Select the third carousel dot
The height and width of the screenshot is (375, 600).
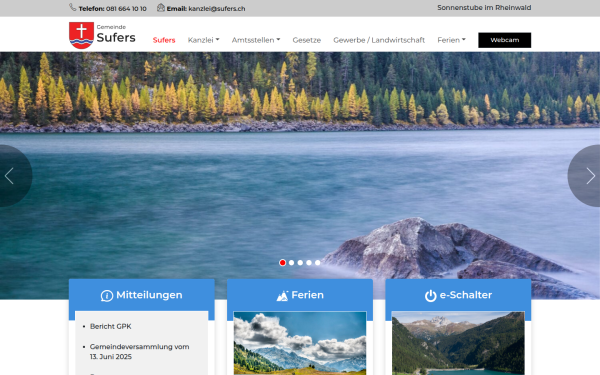coord(300,262)
